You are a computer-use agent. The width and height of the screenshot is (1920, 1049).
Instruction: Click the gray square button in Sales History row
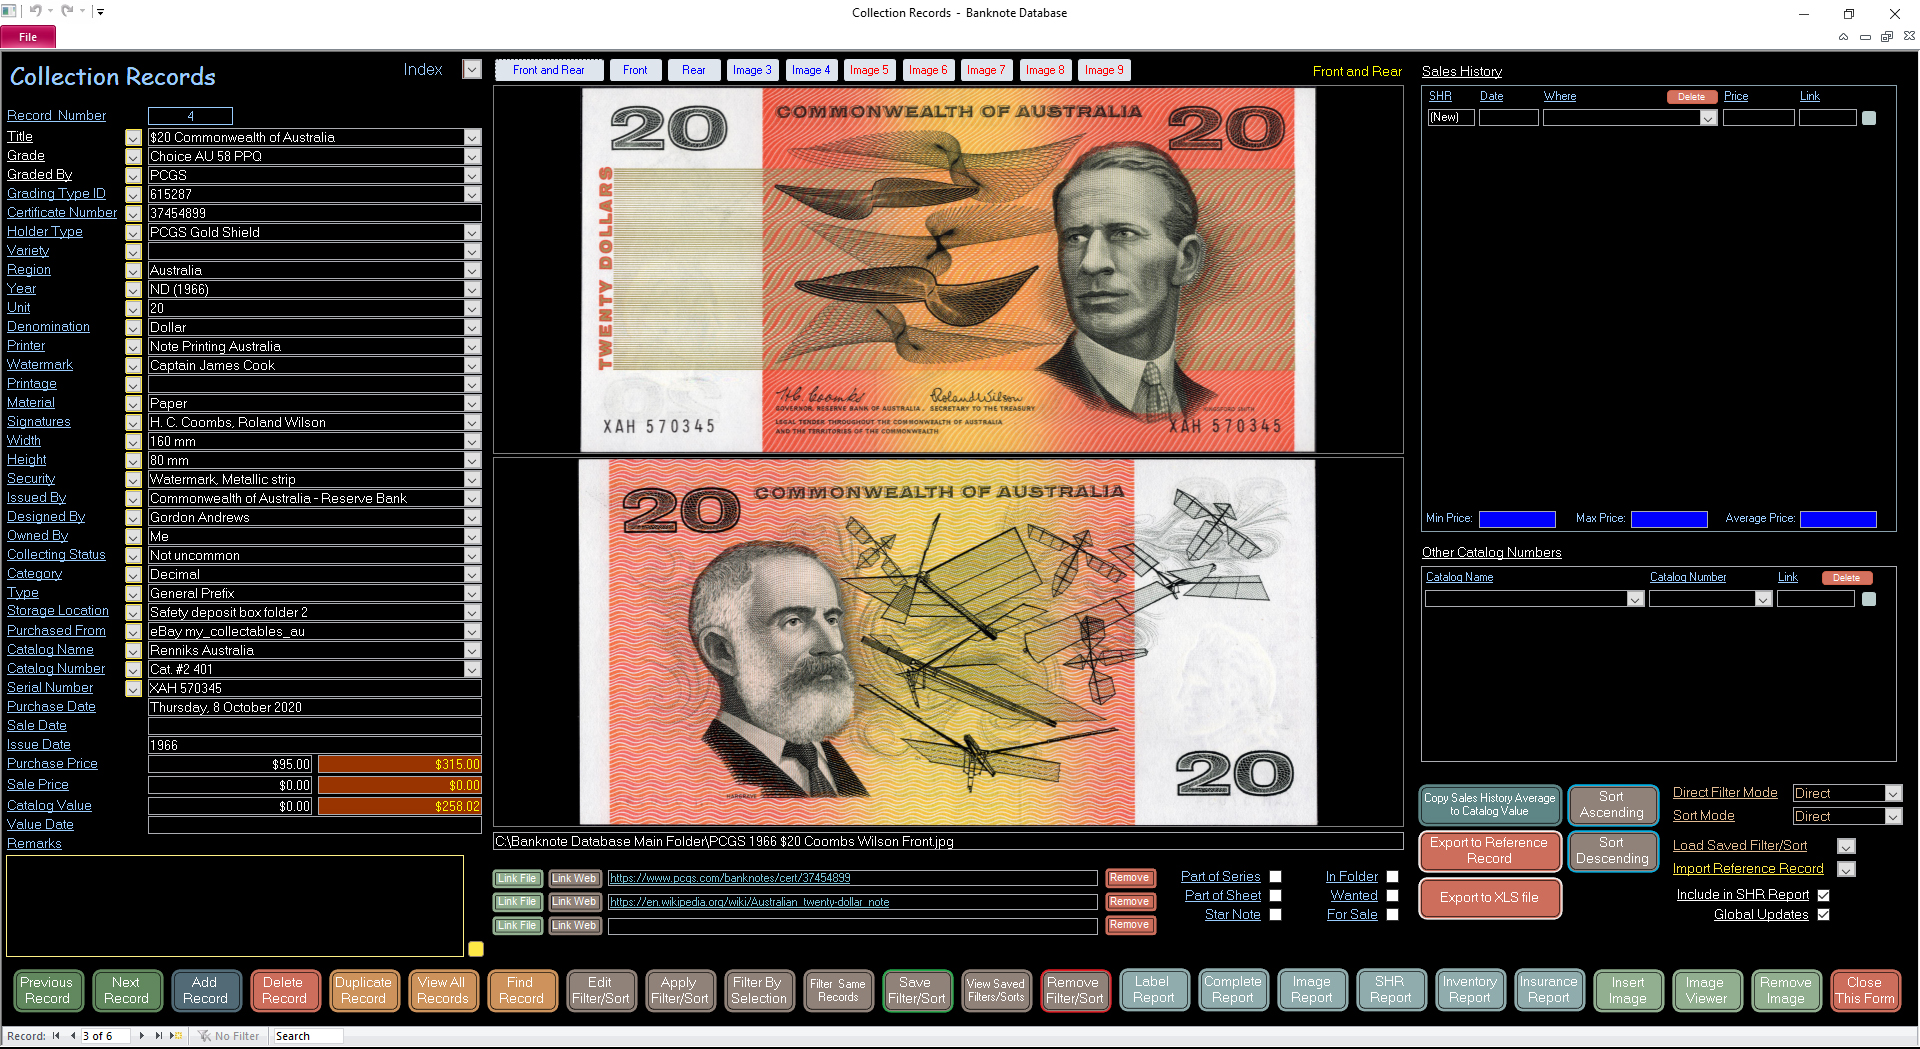coord(1869,118)
